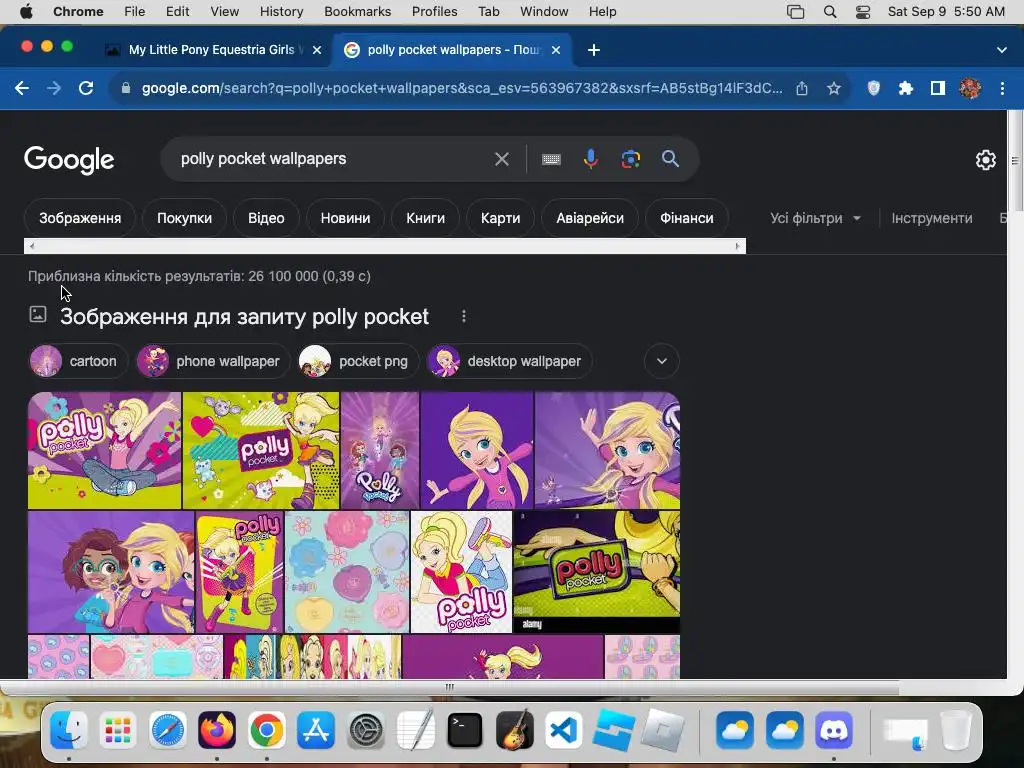
Task: Open the Новини filter
Action: pos(345,218)
